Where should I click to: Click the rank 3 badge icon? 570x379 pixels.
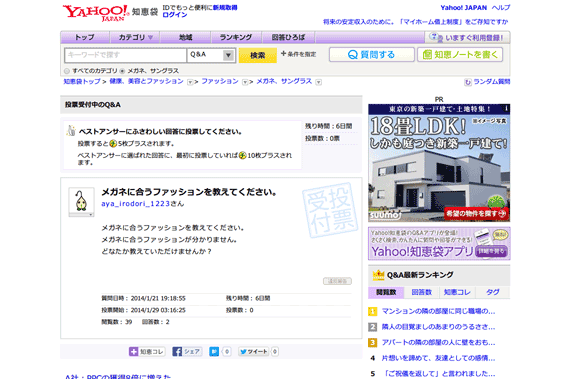pyautogui.click(x=373, y=343)
